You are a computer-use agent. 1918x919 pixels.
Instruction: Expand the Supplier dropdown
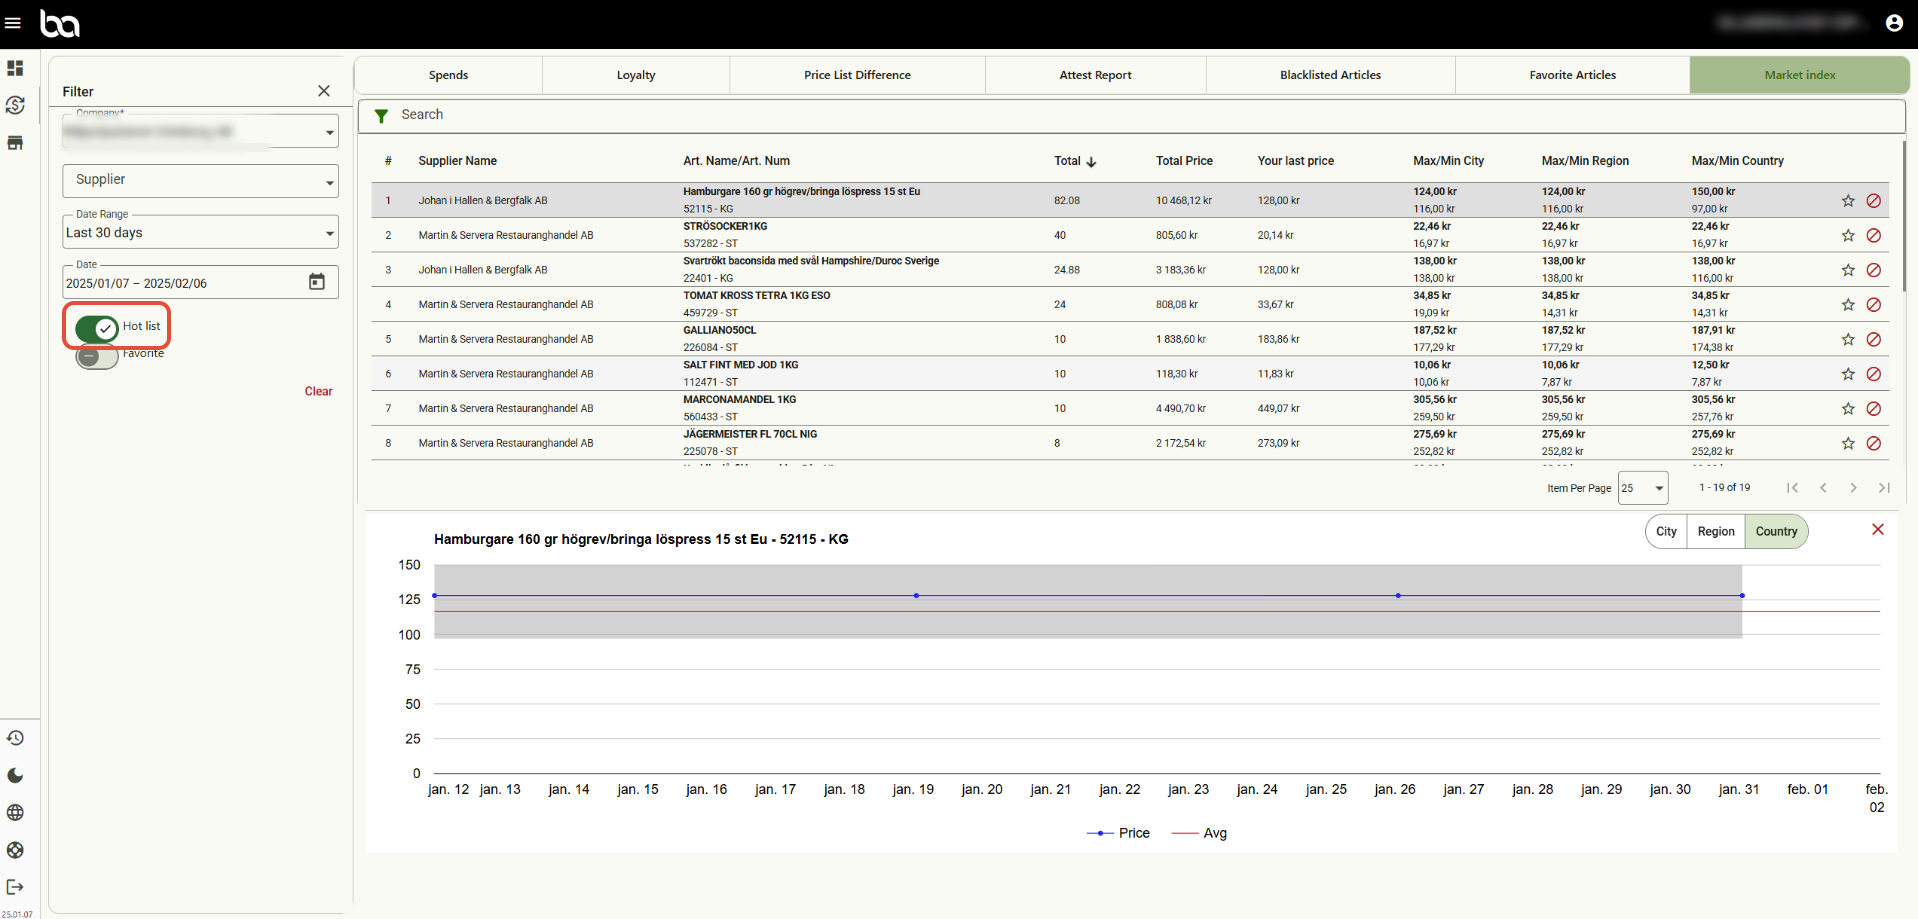(x=200, y=181)
